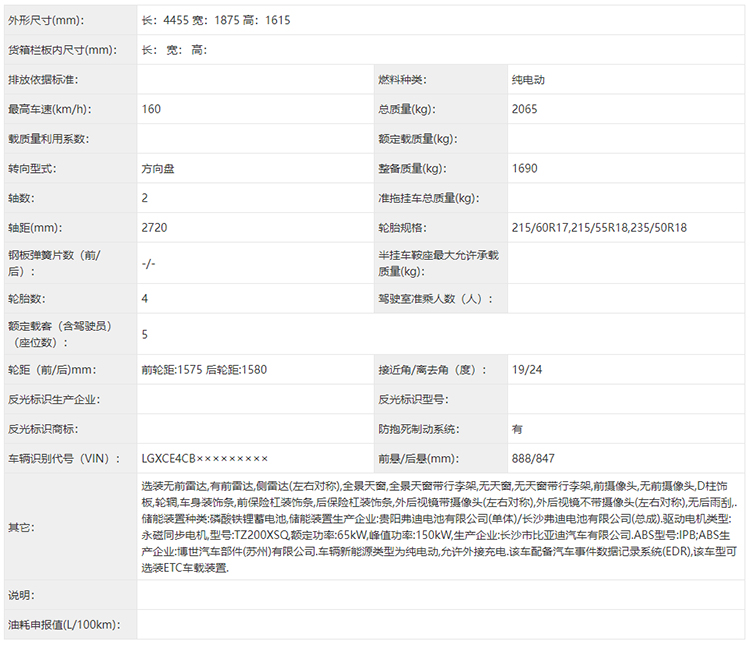
Task: Click the 防抱死制动系统 value 有
Action: (517, 428)
